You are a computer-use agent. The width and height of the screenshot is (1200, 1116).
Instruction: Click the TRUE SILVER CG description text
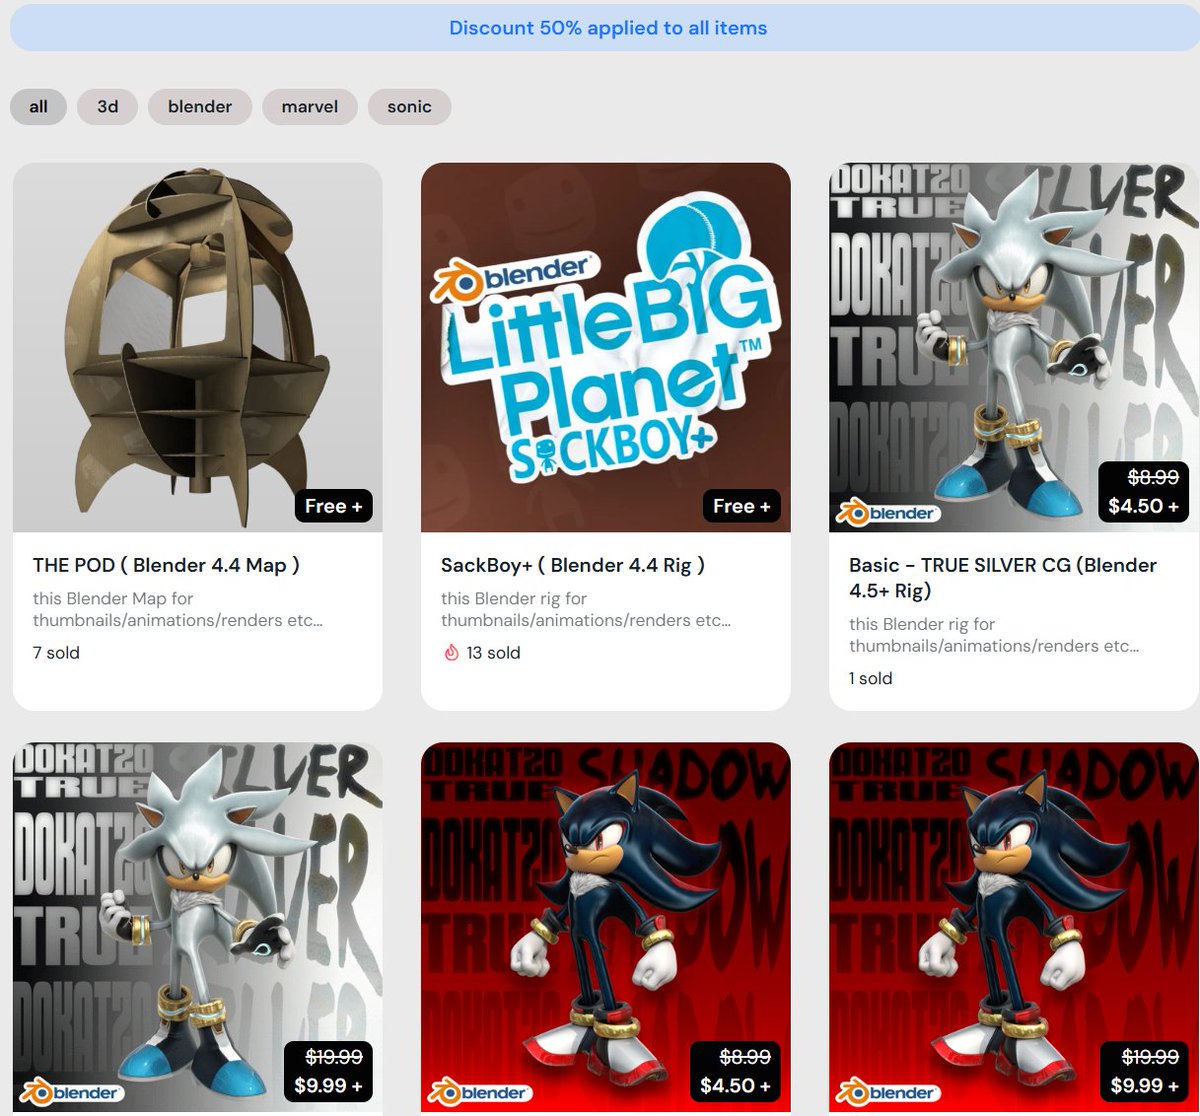[994, 635]
